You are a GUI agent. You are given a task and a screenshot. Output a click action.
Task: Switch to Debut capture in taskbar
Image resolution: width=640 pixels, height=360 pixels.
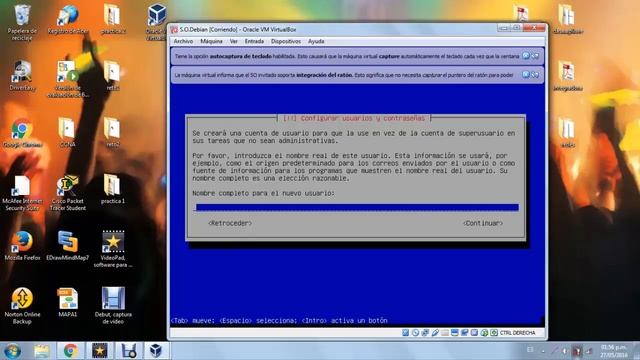[x=128, y=351]
